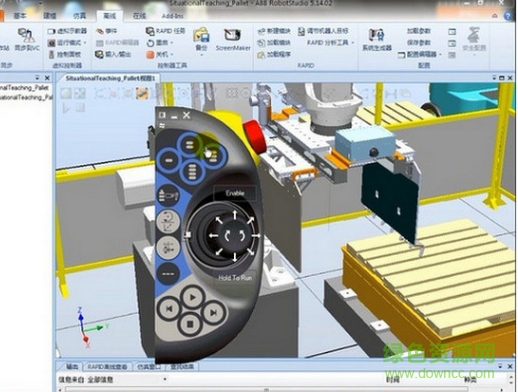The image size is (518, 392).
Task: Minimize the virtual FlexPendant window
Action: click(174, 116)
